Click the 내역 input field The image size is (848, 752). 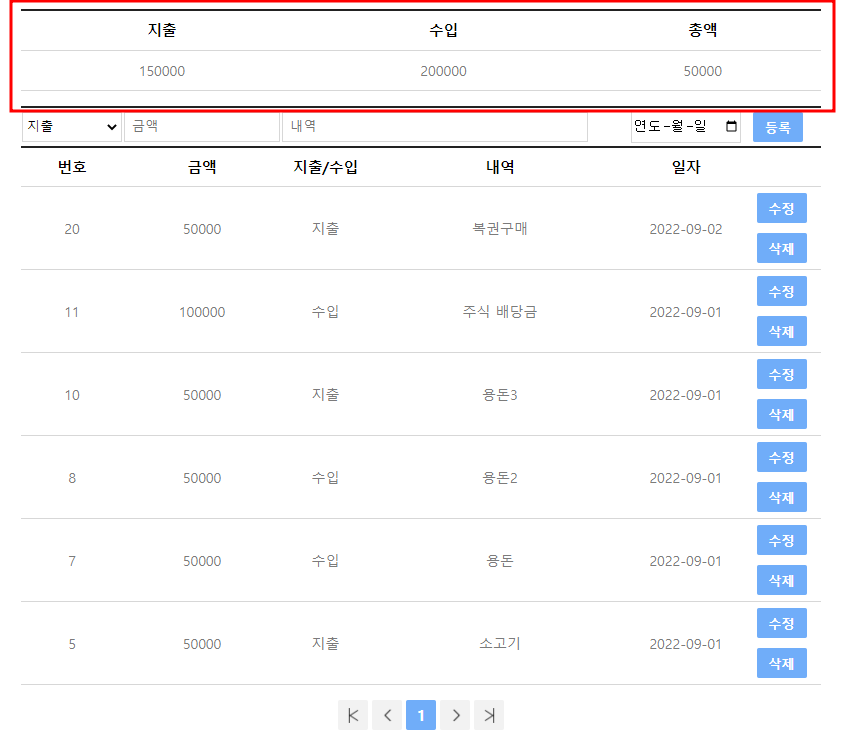pos(435,127)
